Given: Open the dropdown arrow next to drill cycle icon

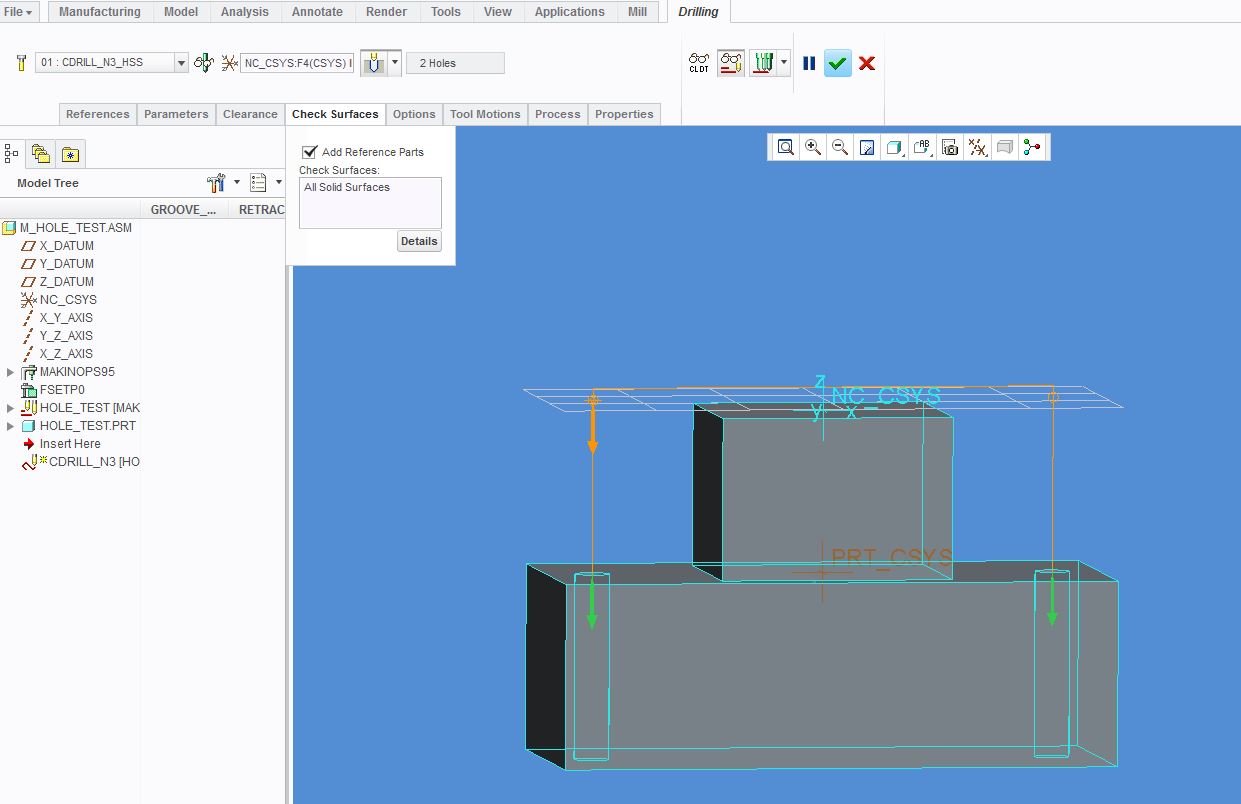Looking at the screenshot, I should click(x=395, y=63).
